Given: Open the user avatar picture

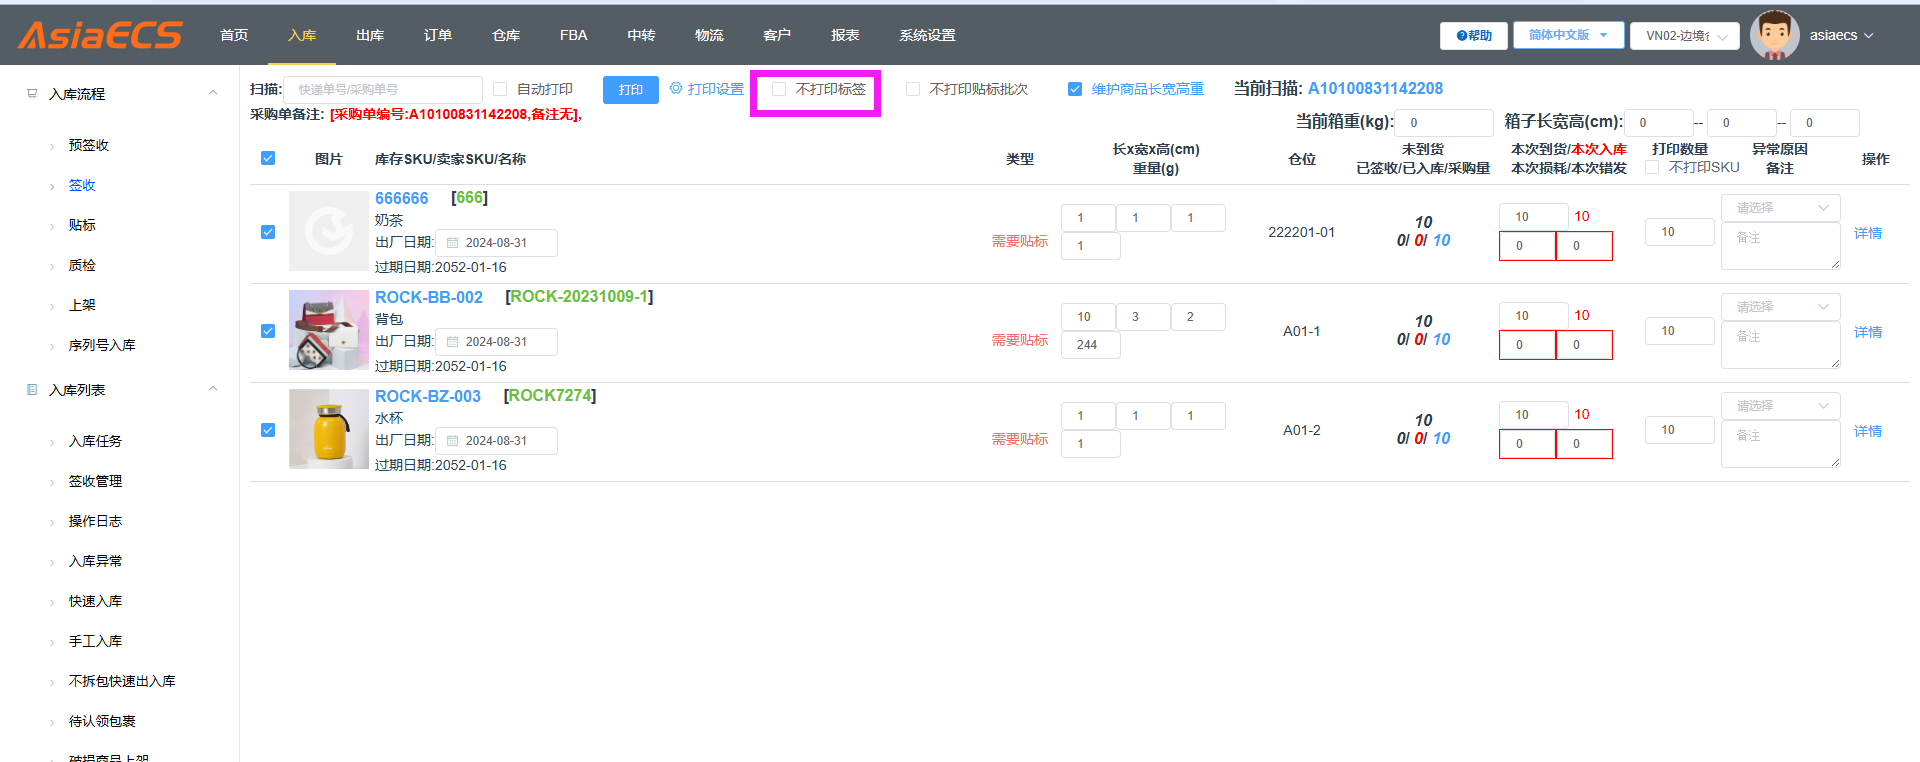Looking at the screenshot, I should (1774, 35).
